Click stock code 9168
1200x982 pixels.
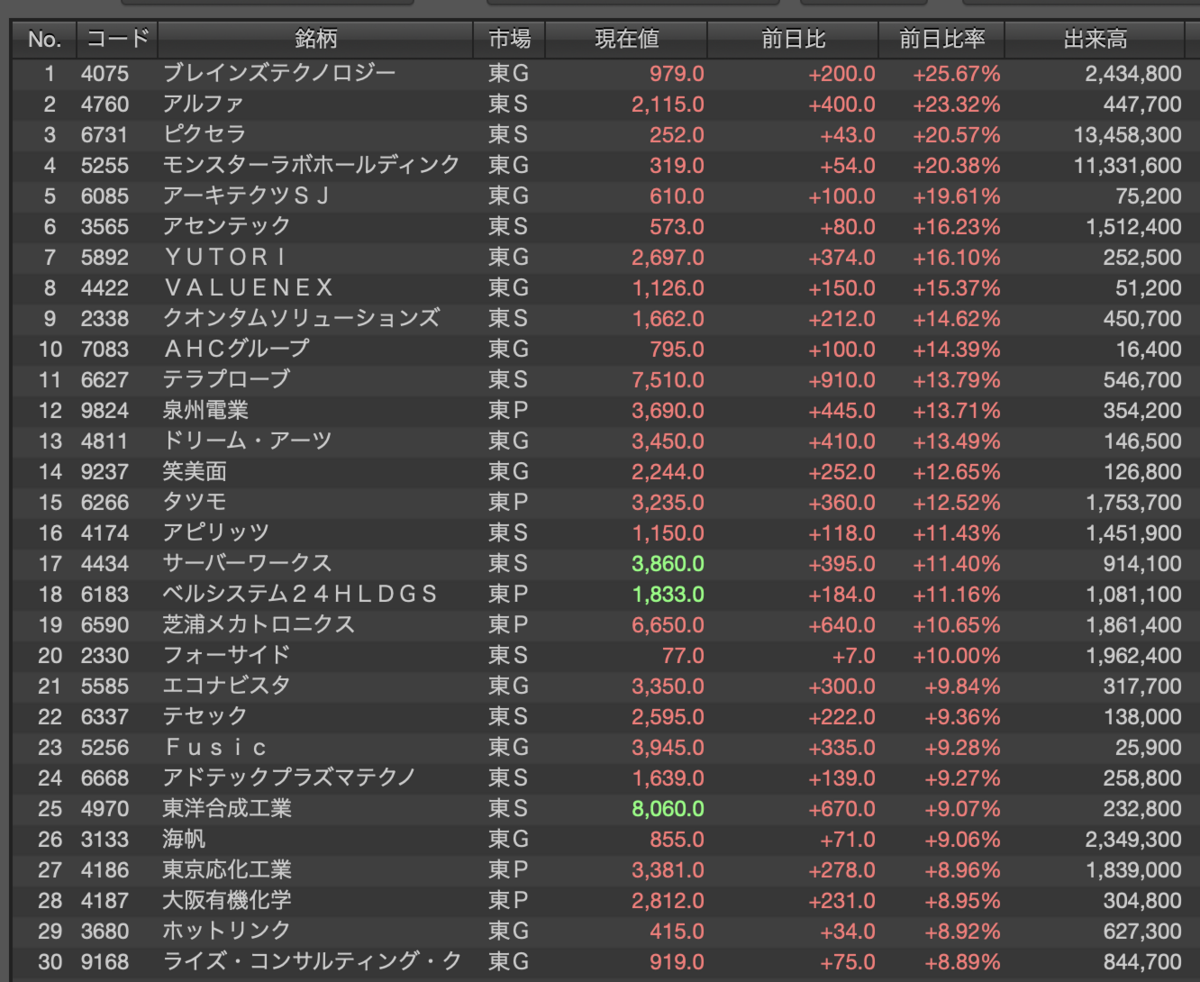(x=104, y=961)
